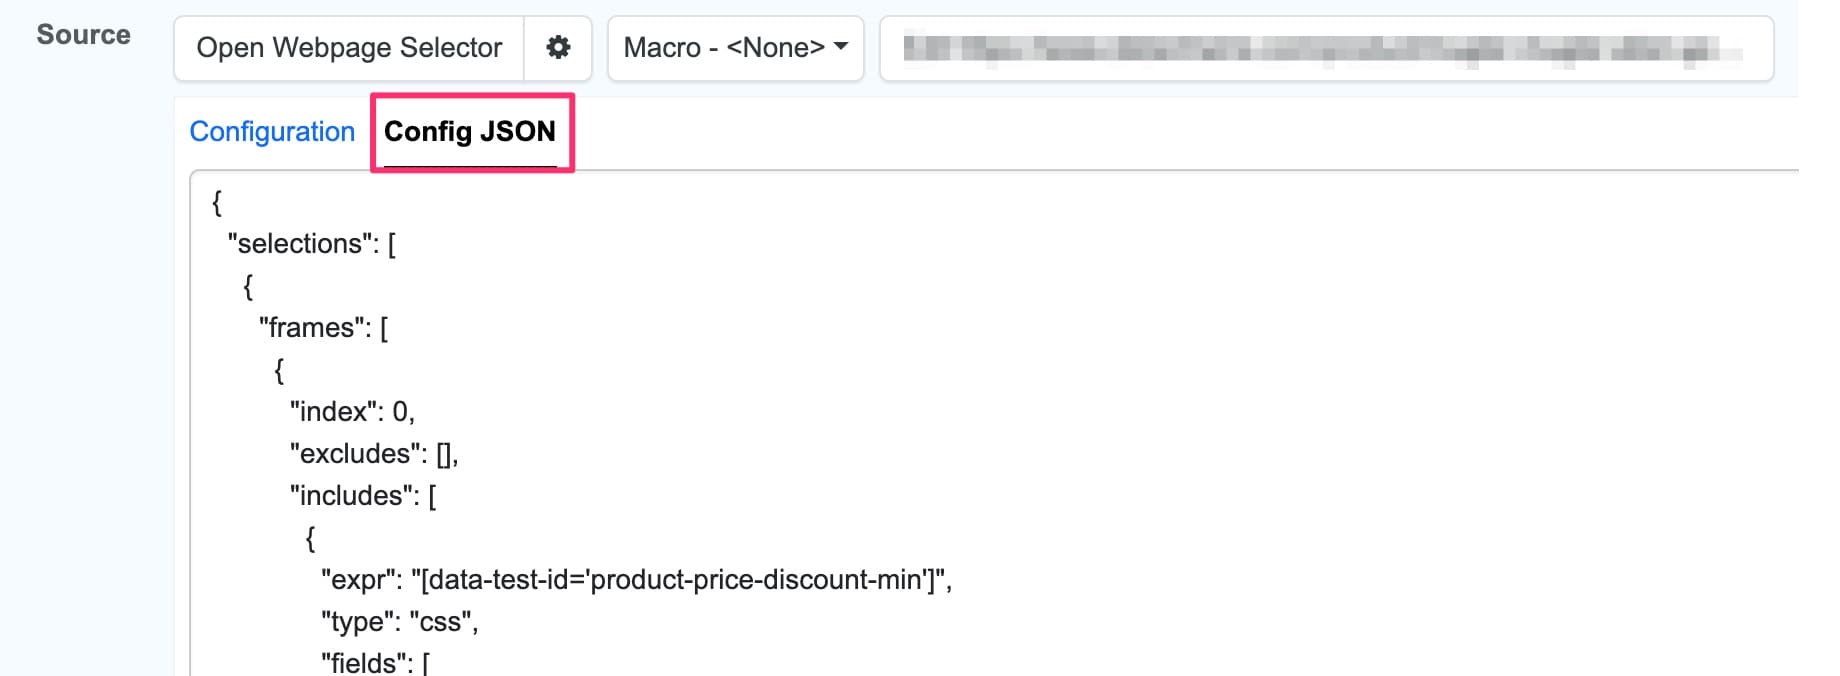Click the brace below "frames"
This screenshot has width=1840, height=676.
pyautogui.click(x=279, y=370)
